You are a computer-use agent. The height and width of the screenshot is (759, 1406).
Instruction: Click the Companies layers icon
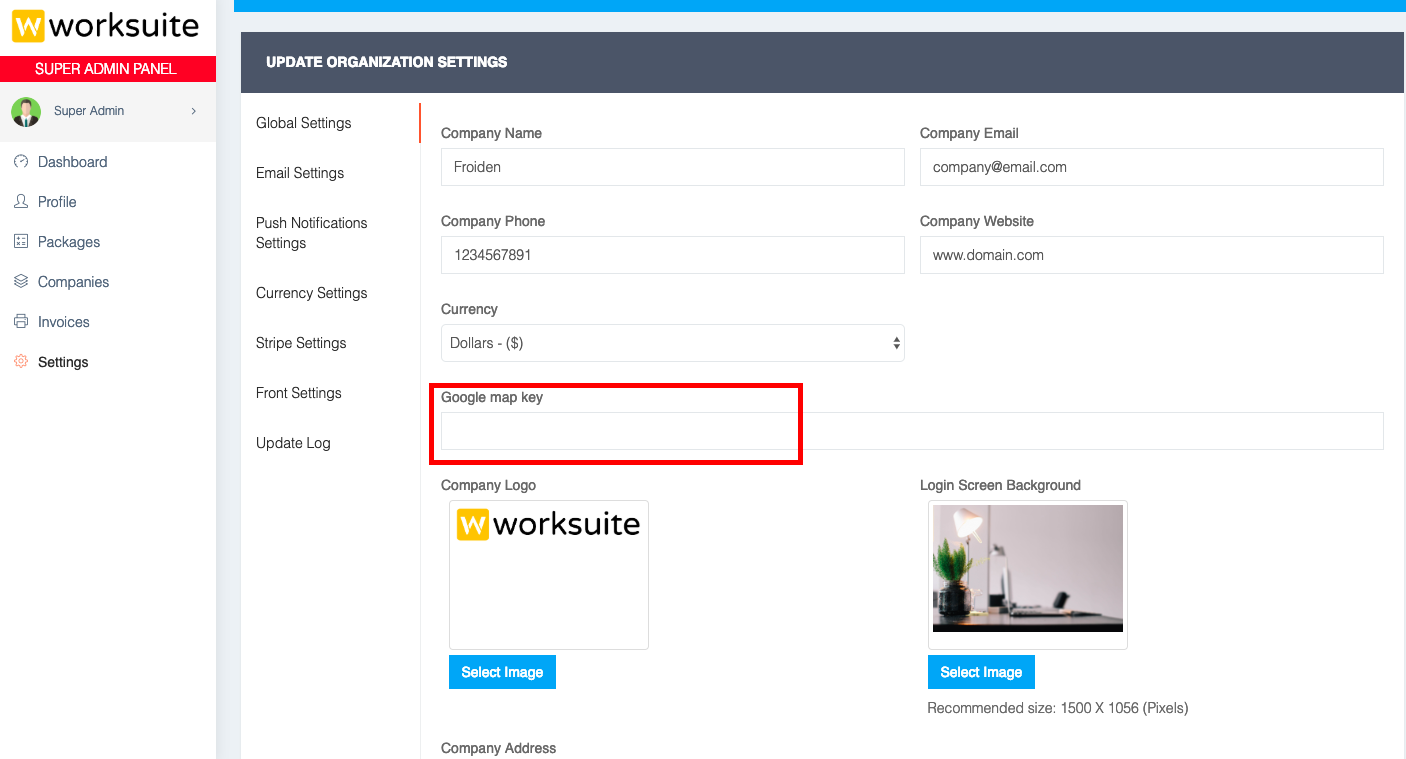point(21,282)
